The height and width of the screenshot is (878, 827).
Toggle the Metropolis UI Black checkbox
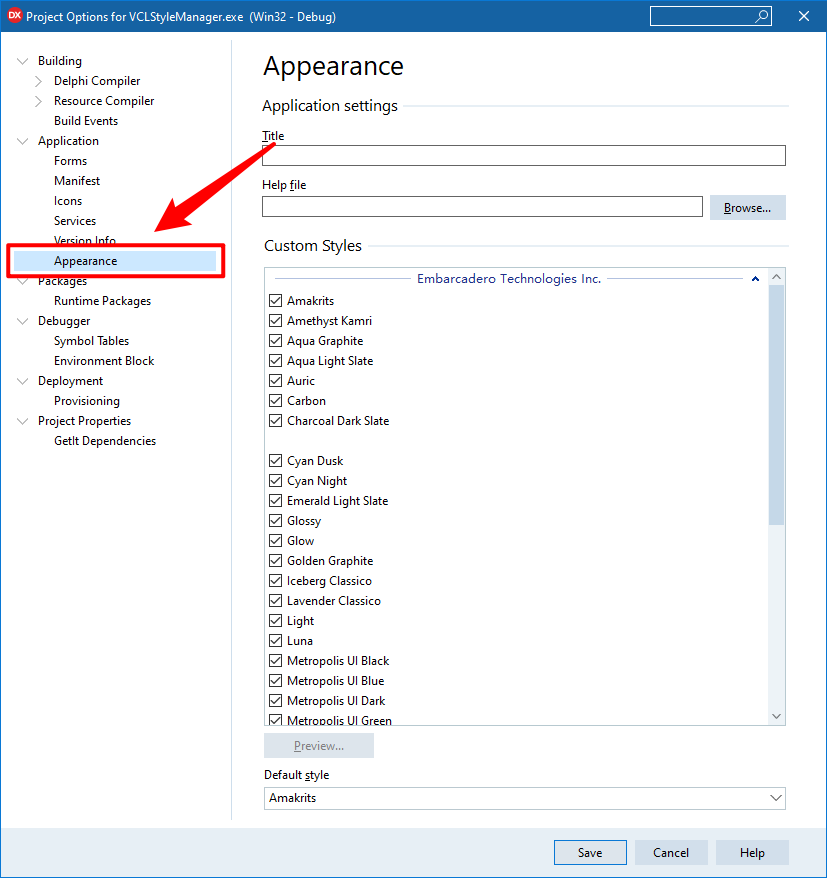[275, 661]
